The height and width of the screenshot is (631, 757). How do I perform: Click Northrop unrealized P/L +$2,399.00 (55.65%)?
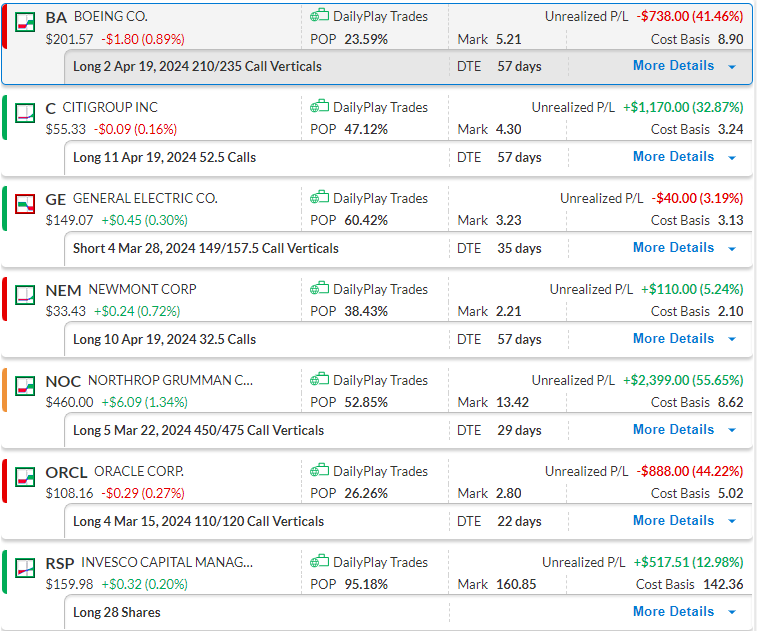[683, 380]
